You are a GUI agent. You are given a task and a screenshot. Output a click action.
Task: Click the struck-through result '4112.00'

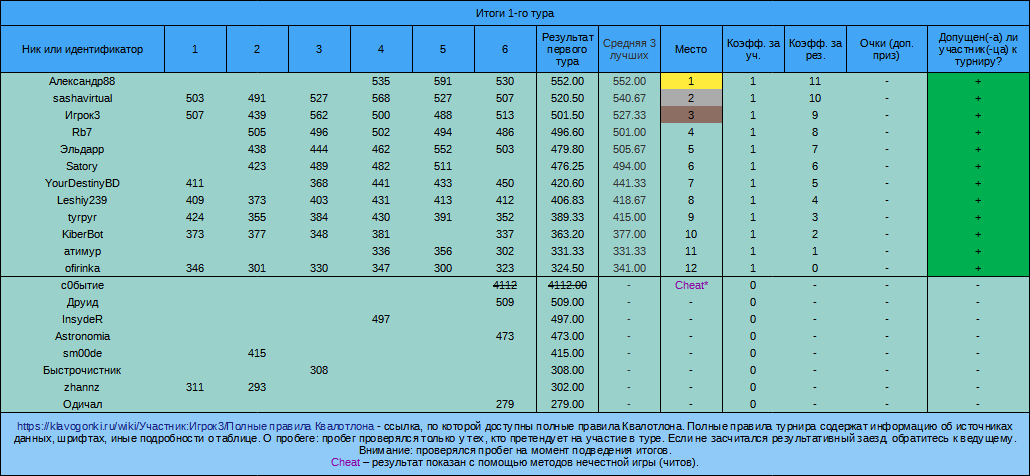[x=566, y=286]
